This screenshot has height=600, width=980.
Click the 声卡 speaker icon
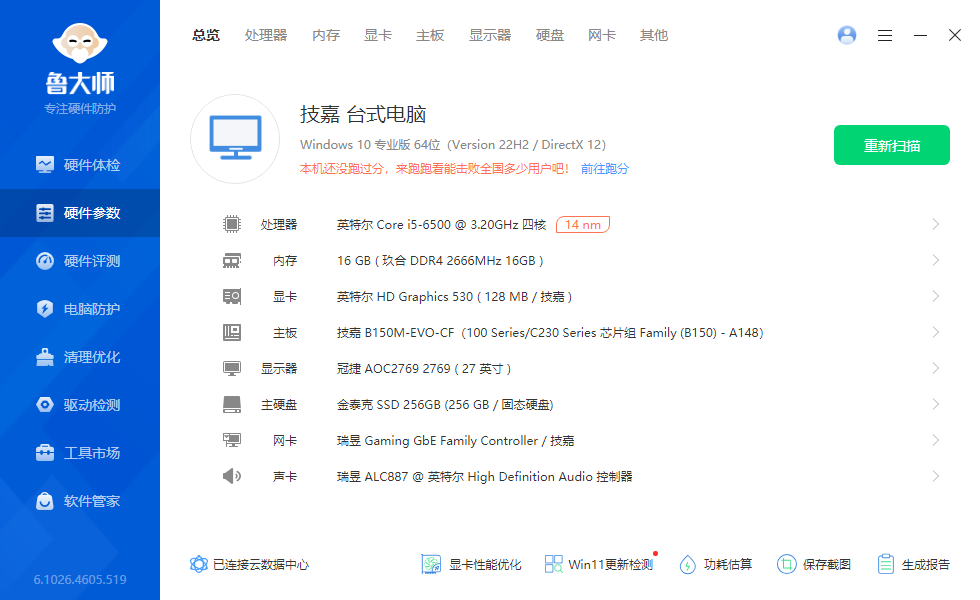(232, 476)
